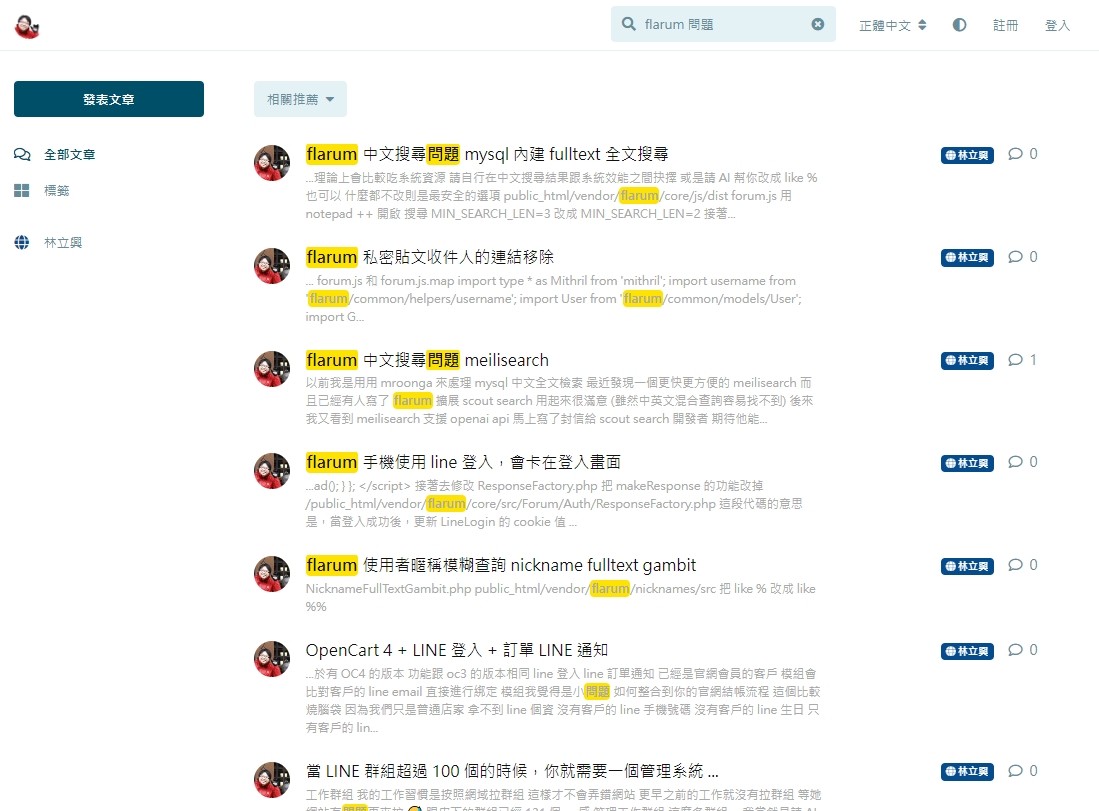
Task: Click author avatar of mysql fulltext post
Action: [x=272, y=163]
